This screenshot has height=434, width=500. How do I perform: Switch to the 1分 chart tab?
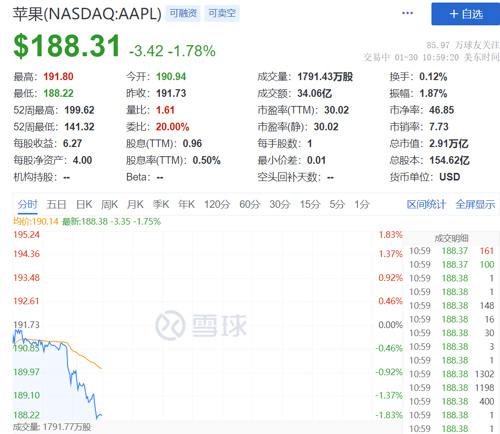(x=362, y=204)
